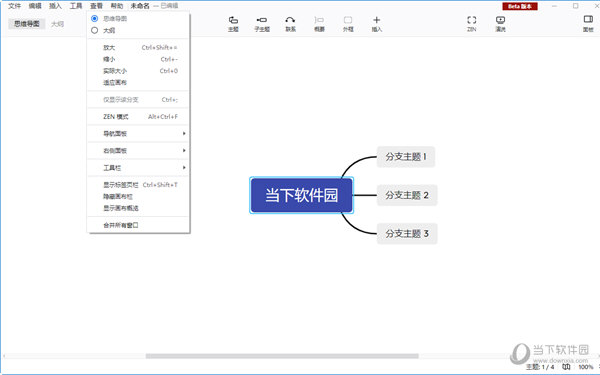
Task: Switch to the 思维导图 view tab
Action: point(27,24)
